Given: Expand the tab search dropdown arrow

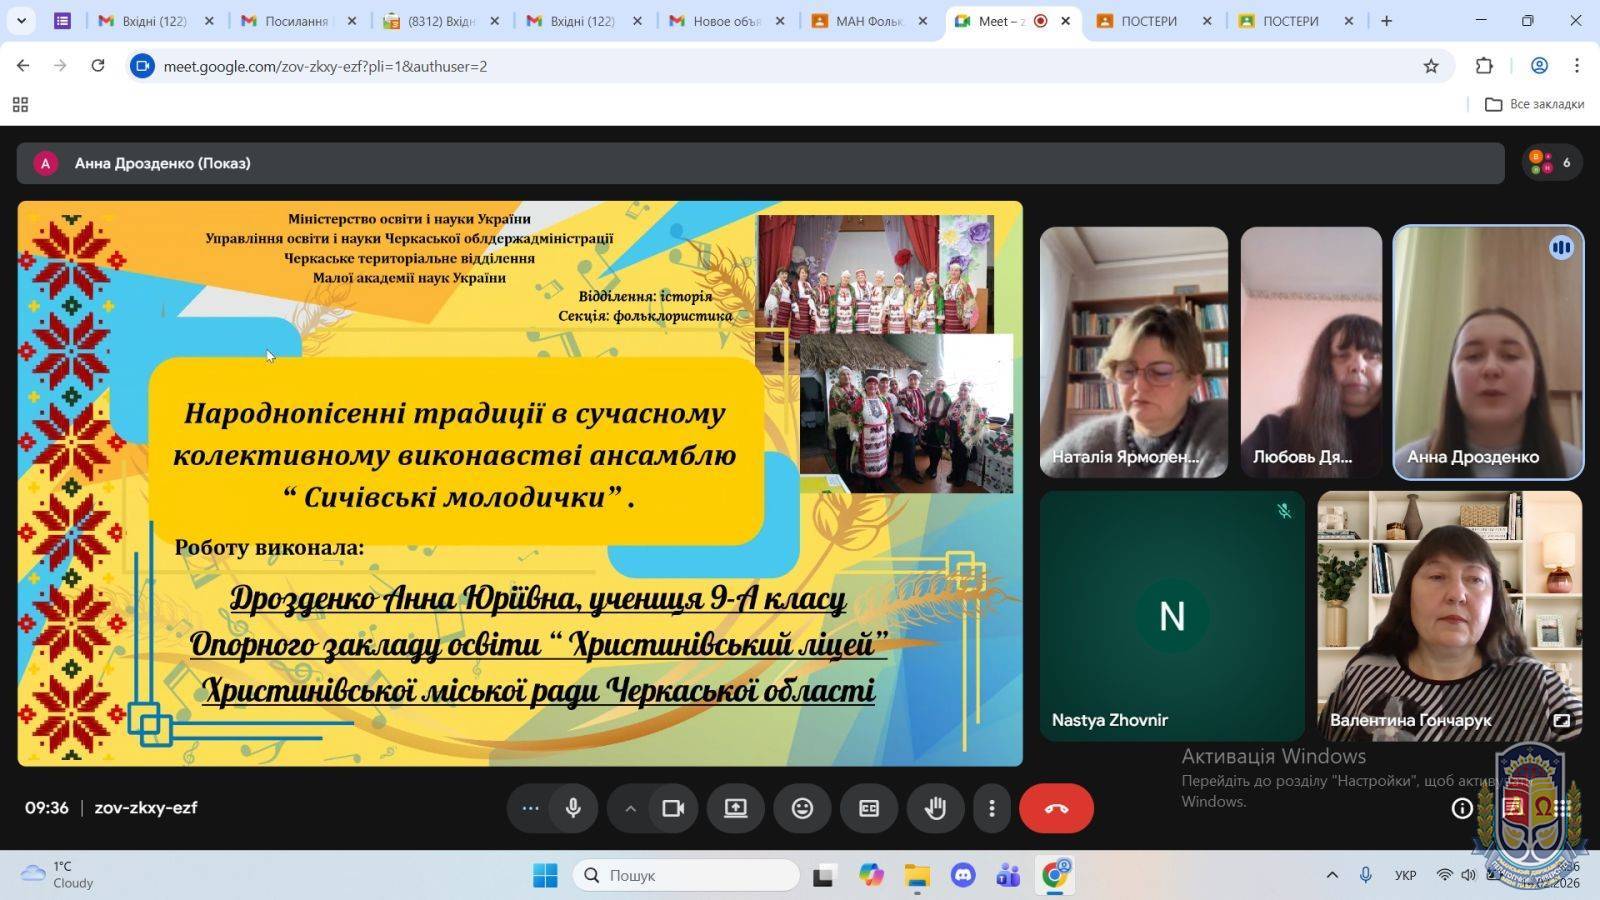Looking at the screenshot, I should pyautogui.click(x=21, y=20).
